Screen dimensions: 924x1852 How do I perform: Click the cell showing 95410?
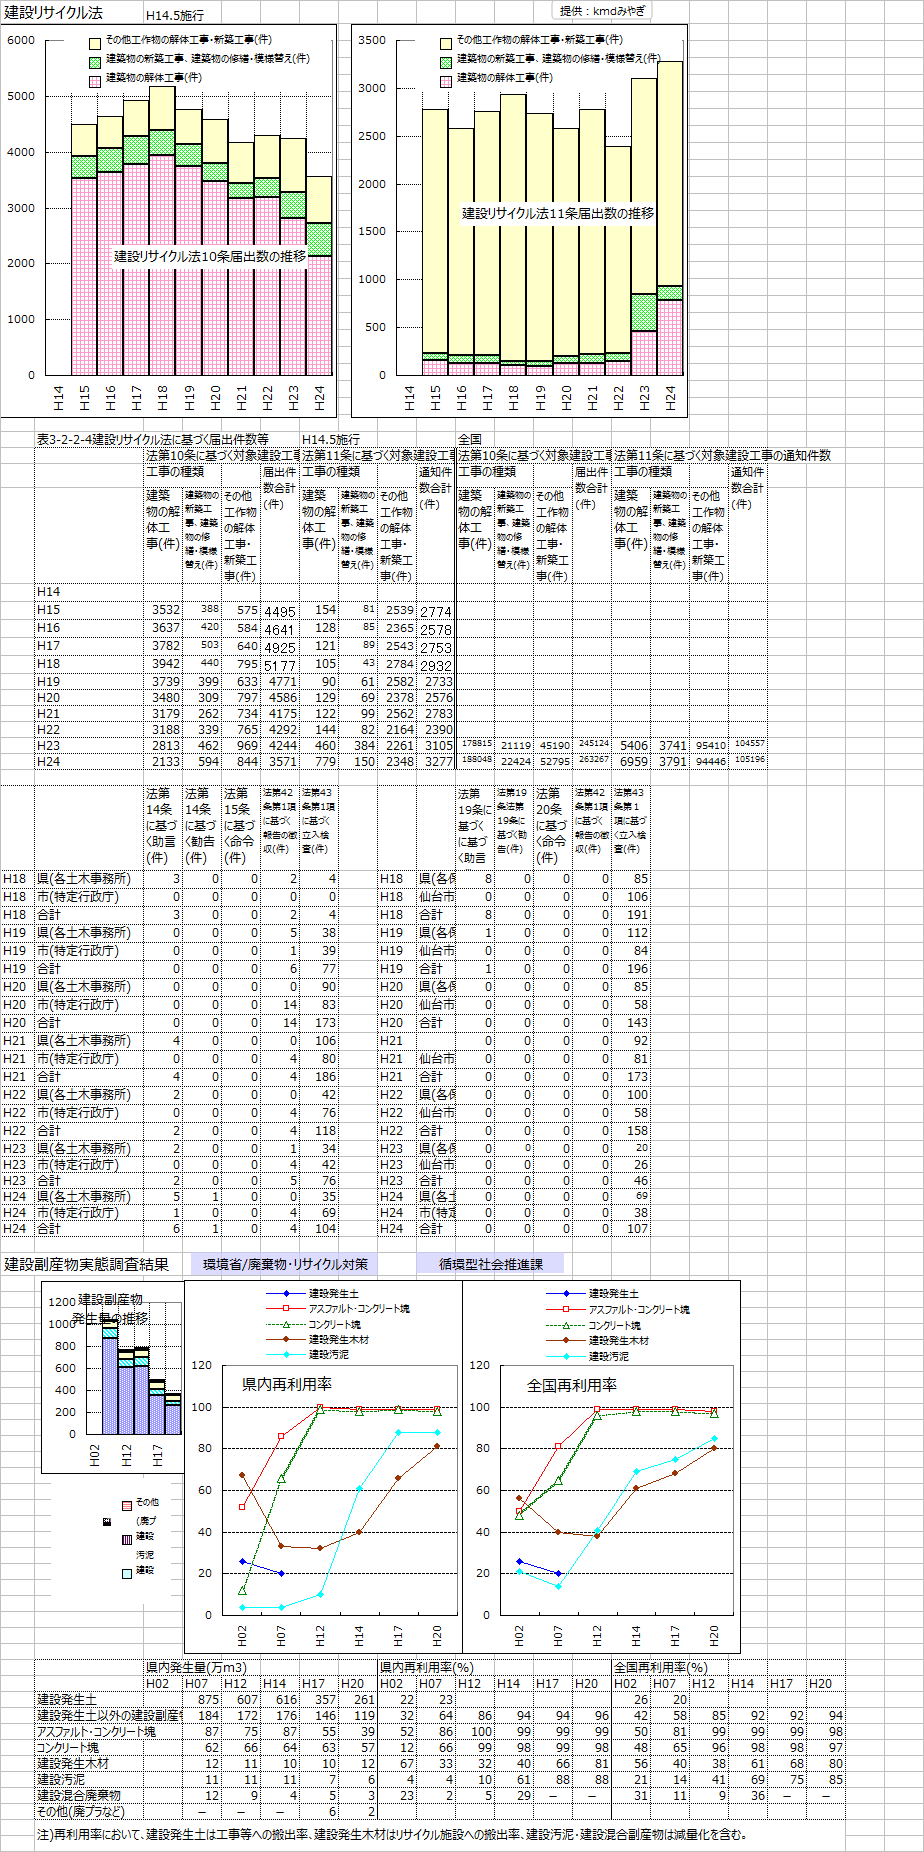click(x=710, y=745)
